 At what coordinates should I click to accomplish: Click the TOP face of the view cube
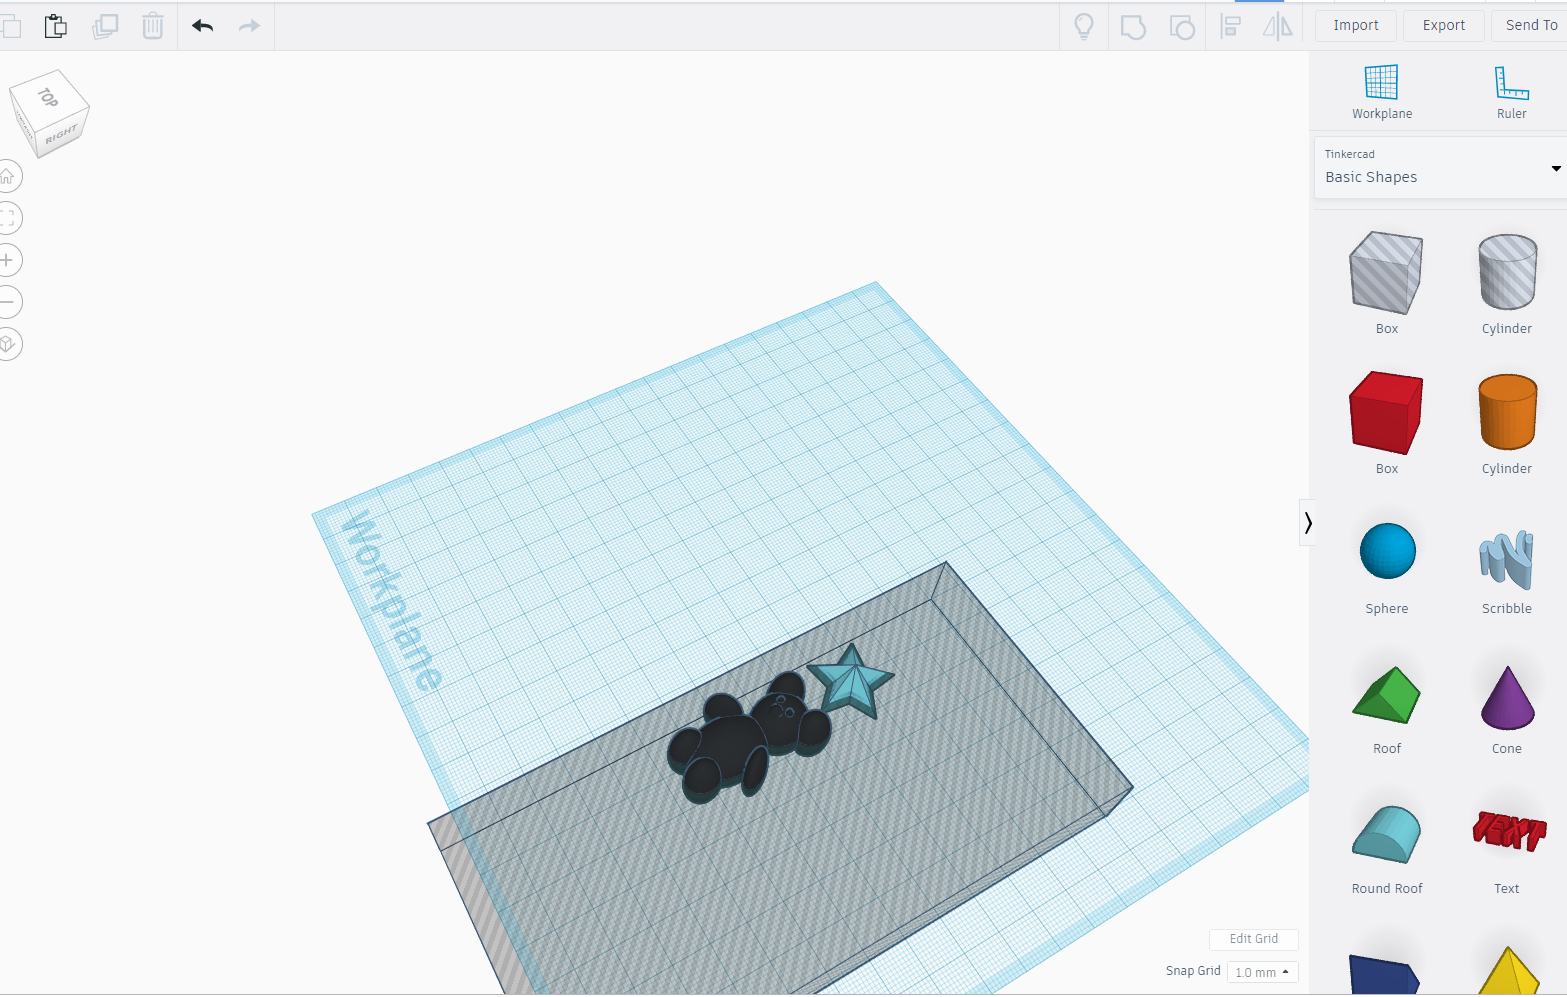pos(48,97)
